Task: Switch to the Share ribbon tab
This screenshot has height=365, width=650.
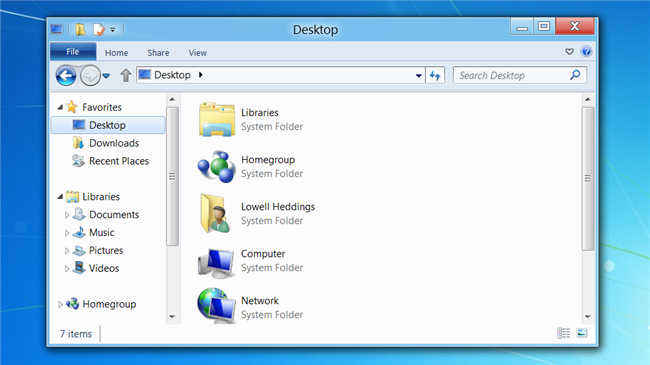Action: [x=158, y=53]
